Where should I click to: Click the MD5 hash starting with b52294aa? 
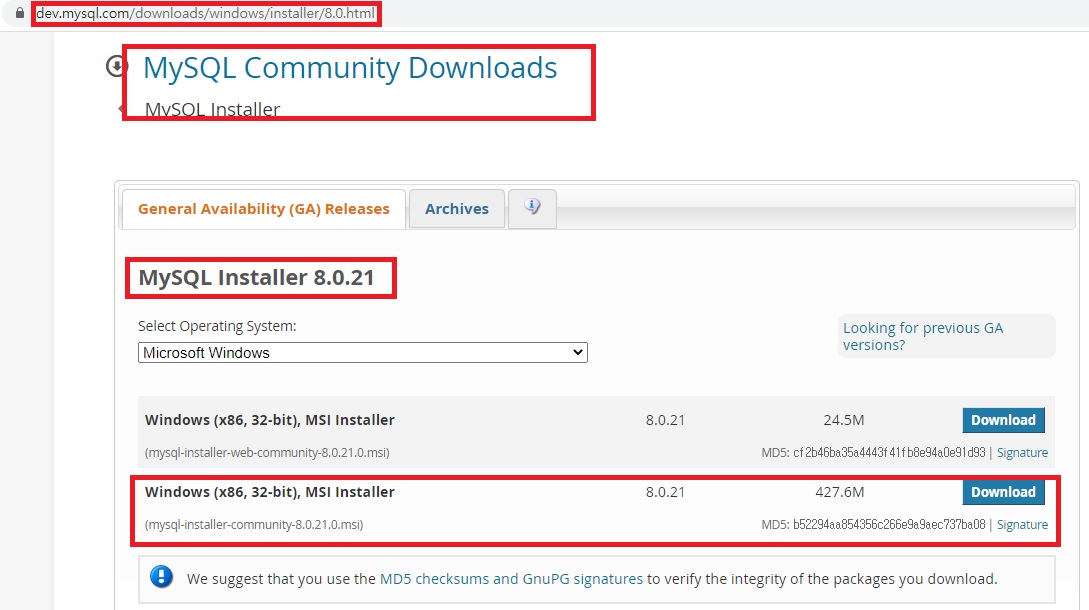[x=889, y=525]
